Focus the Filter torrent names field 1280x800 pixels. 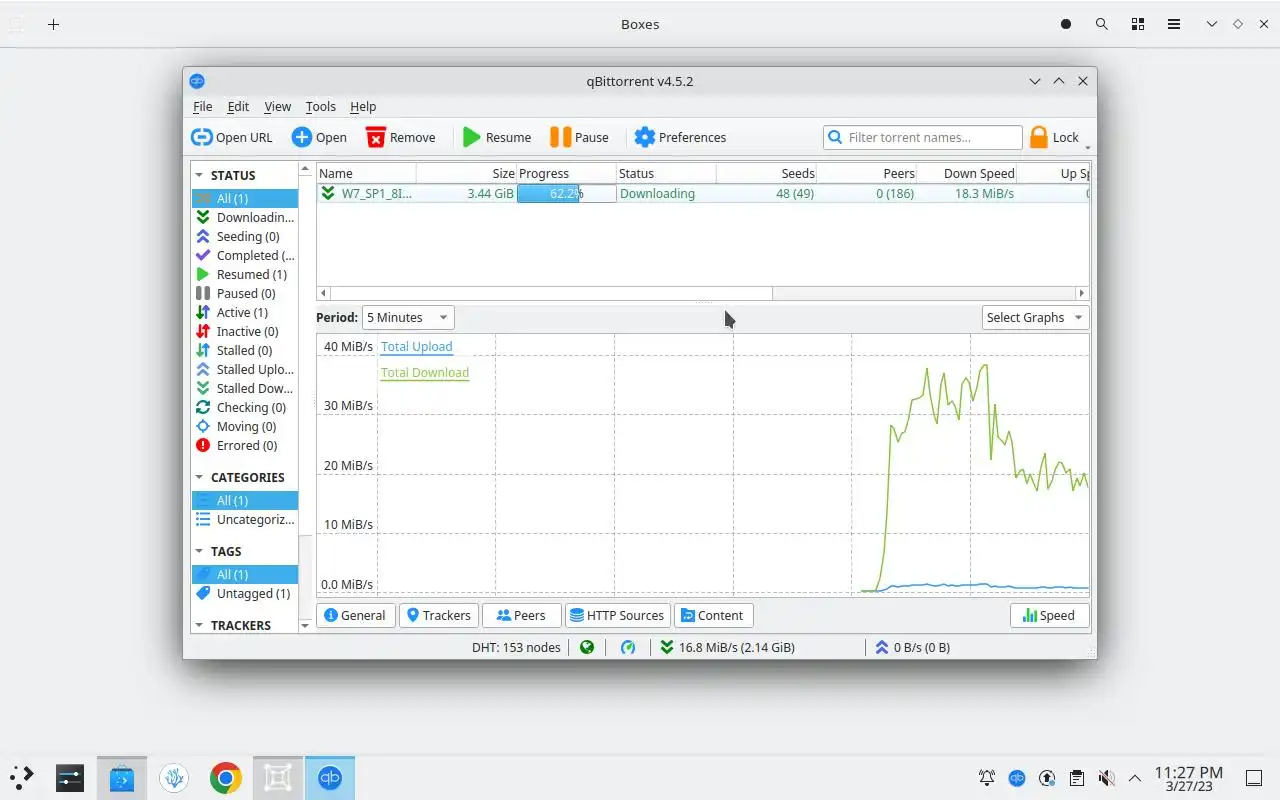pos(923,137)
